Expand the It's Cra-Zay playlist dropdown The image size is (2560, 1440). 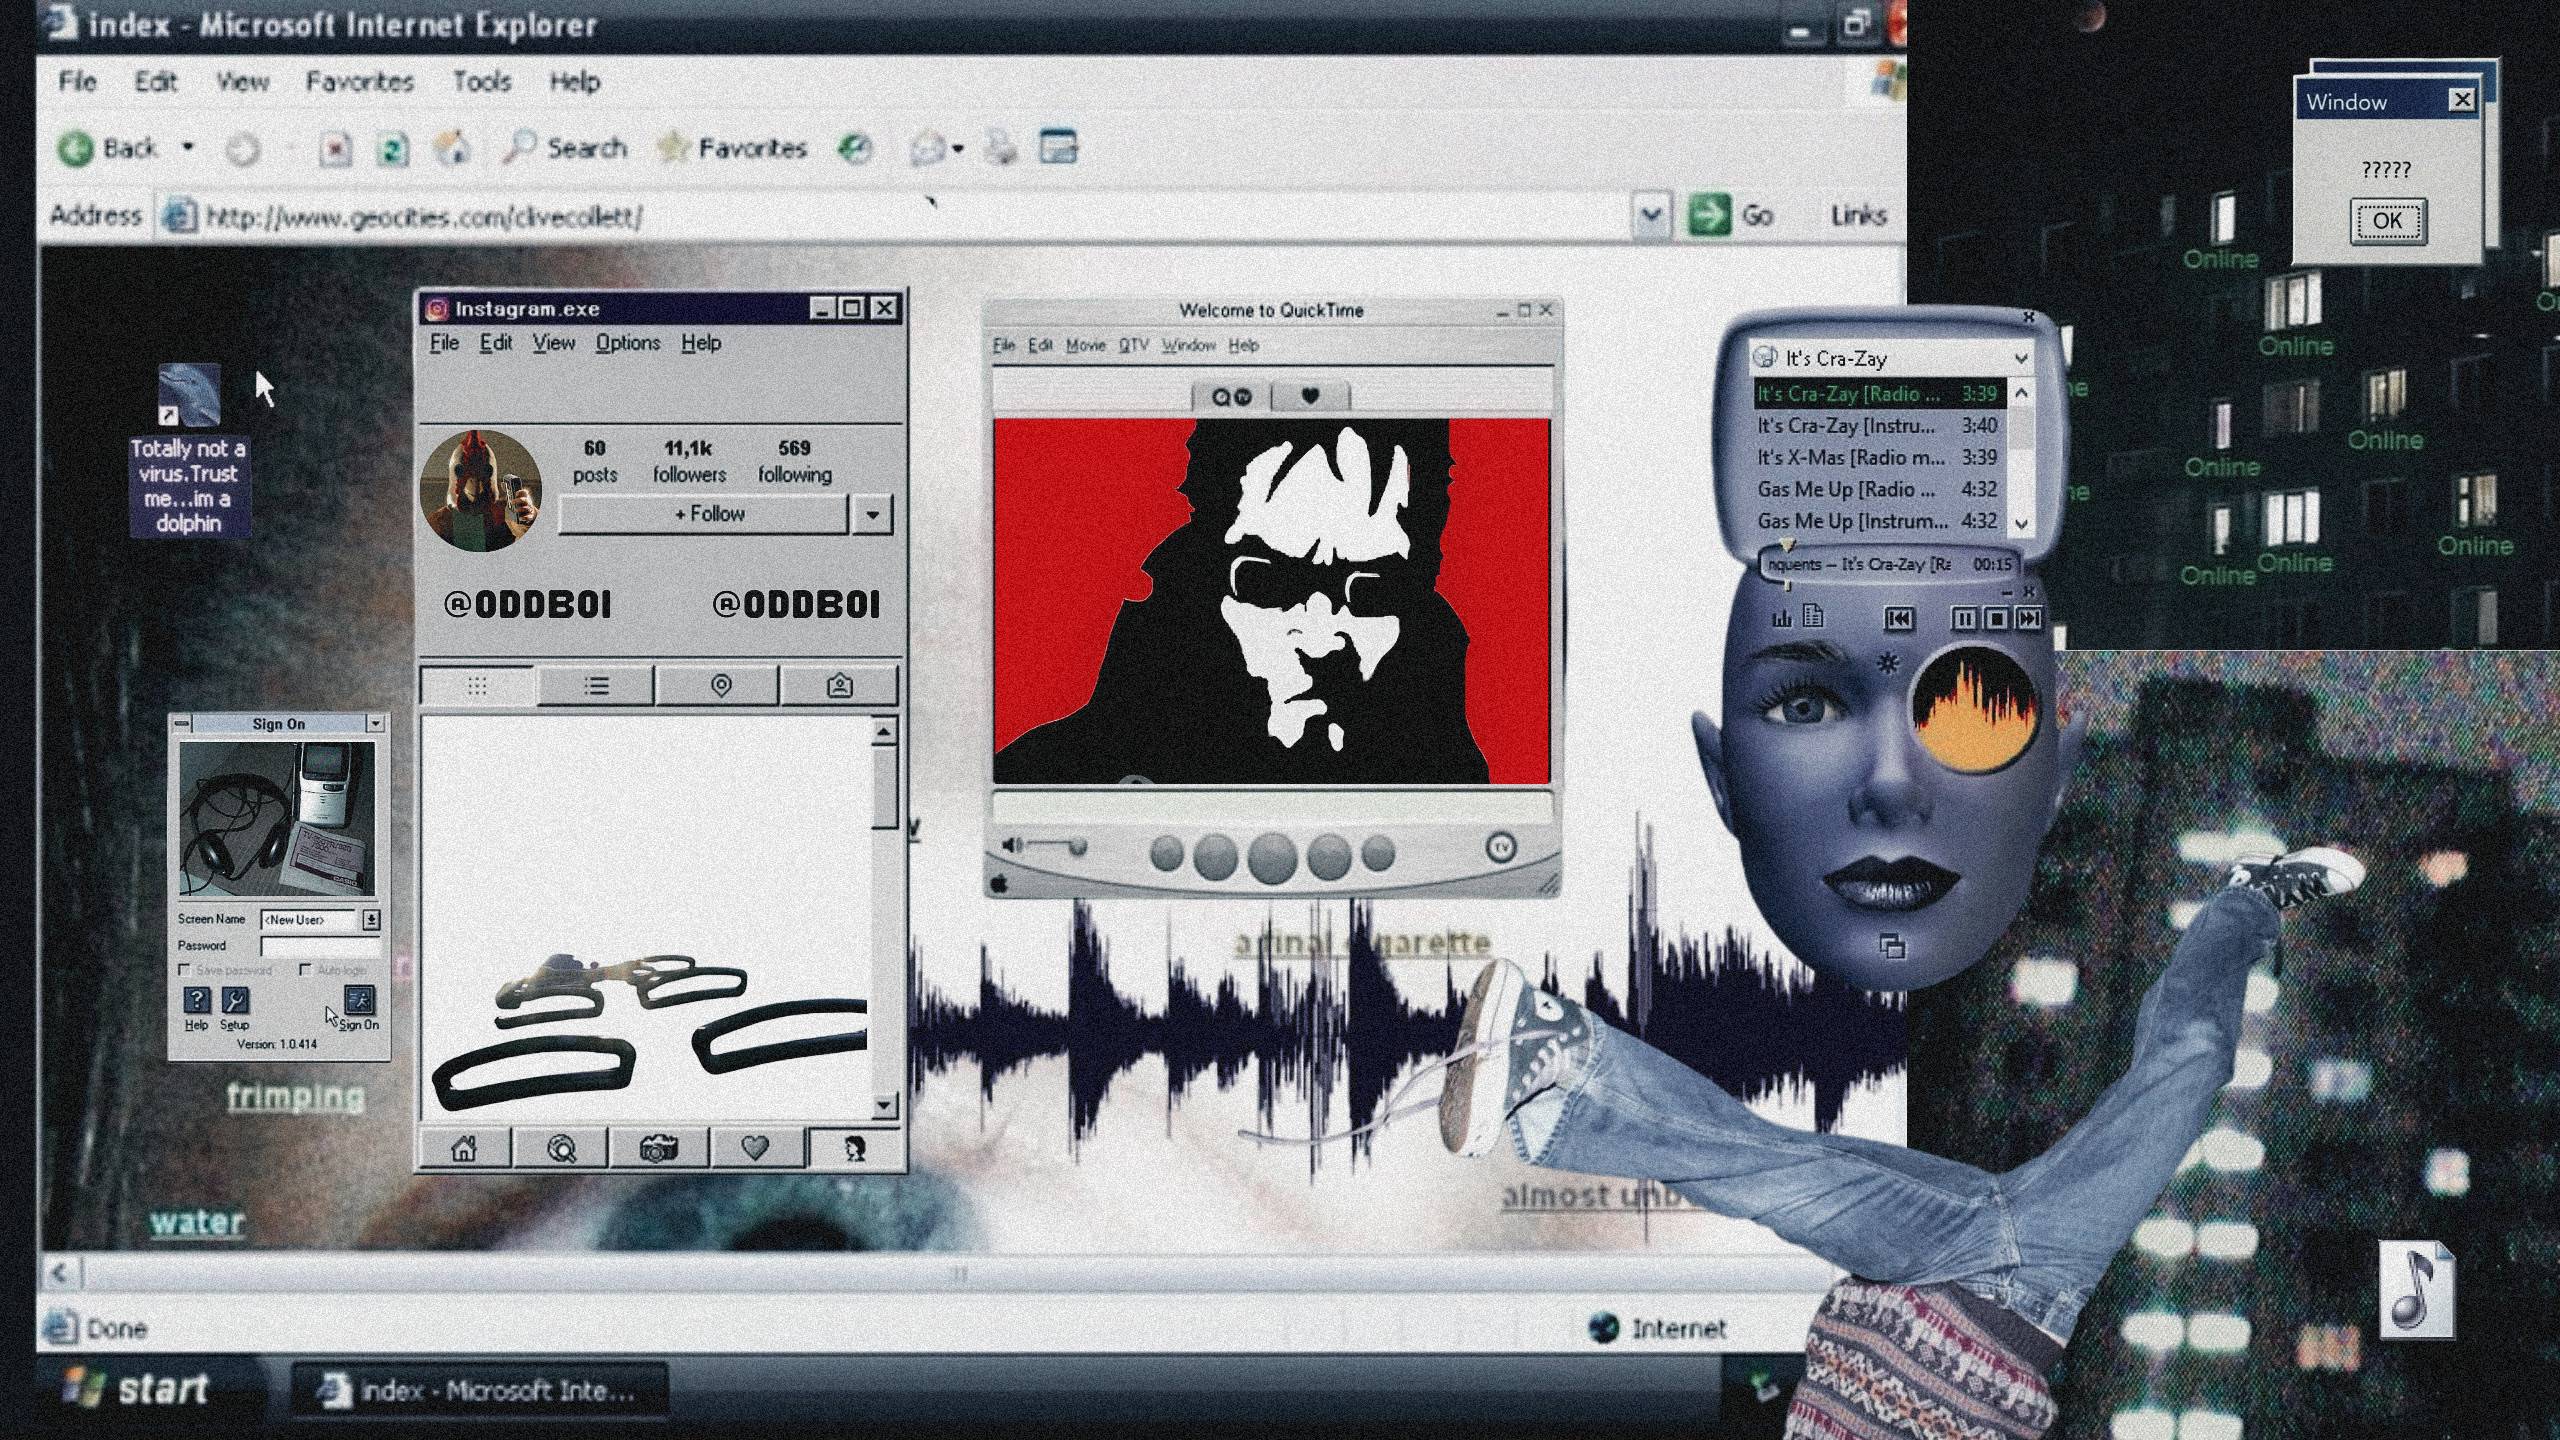tap(2020, 358)
